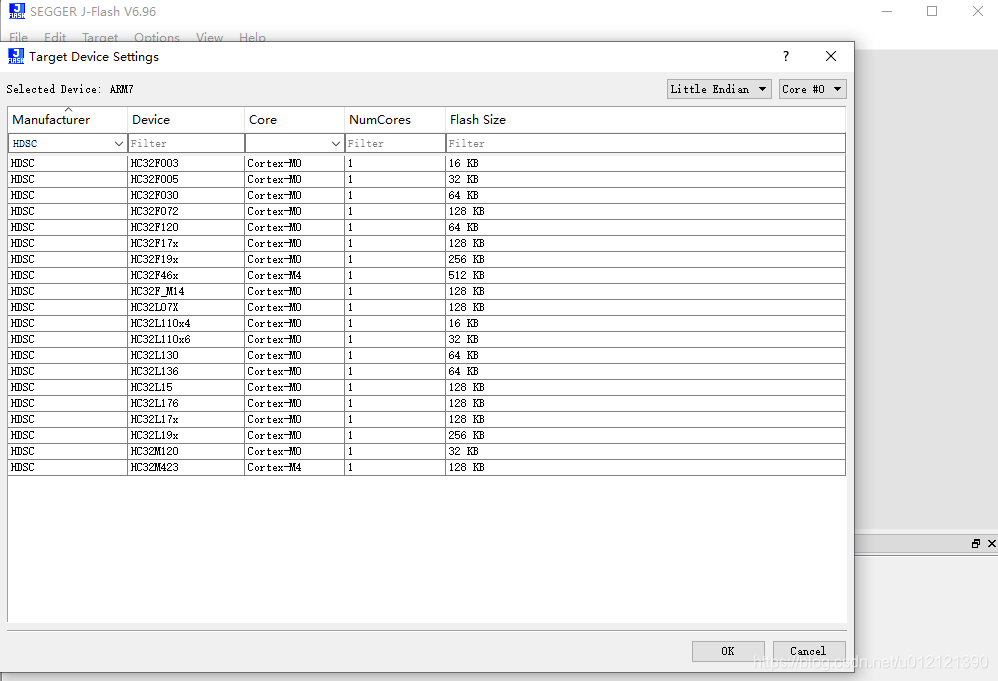Open the Core #0 dropdown
998x681 pixels.
(x=812, y=89)
